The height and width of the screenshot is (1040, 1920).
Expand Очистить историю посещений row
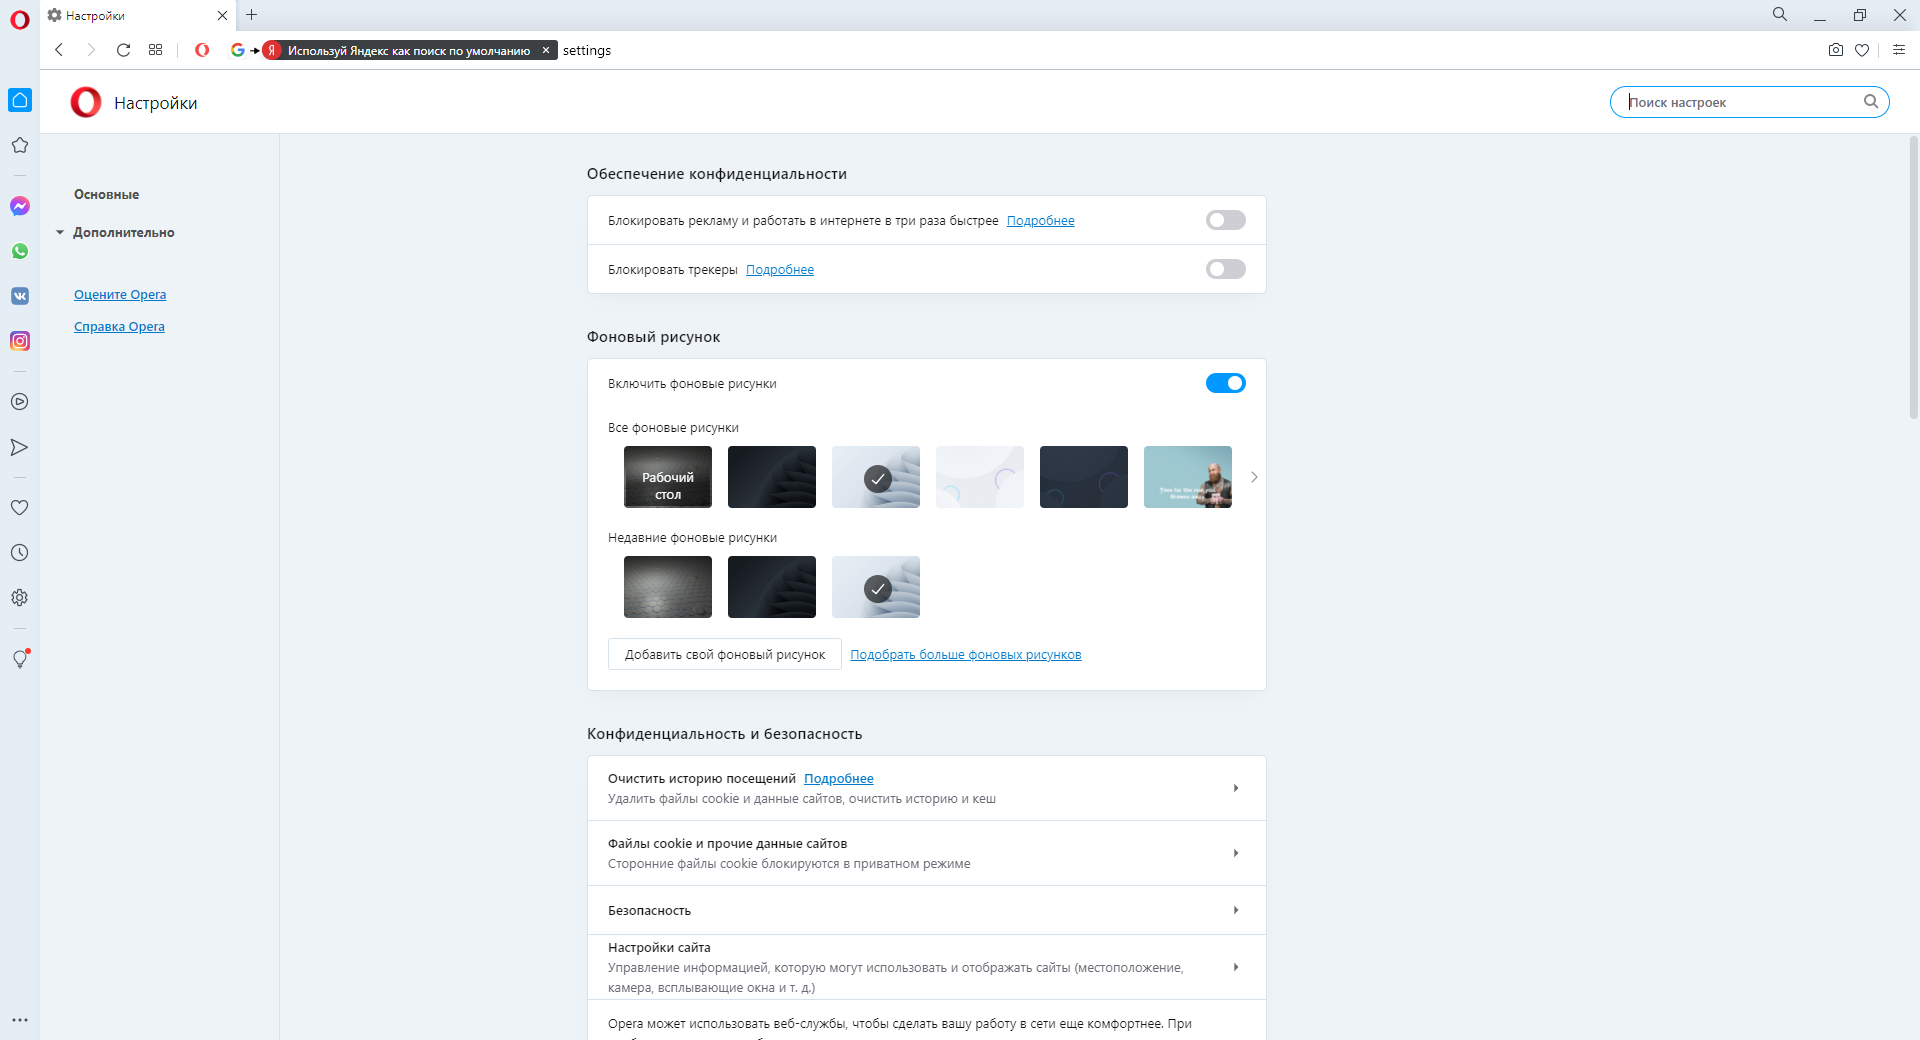point(927,788)
